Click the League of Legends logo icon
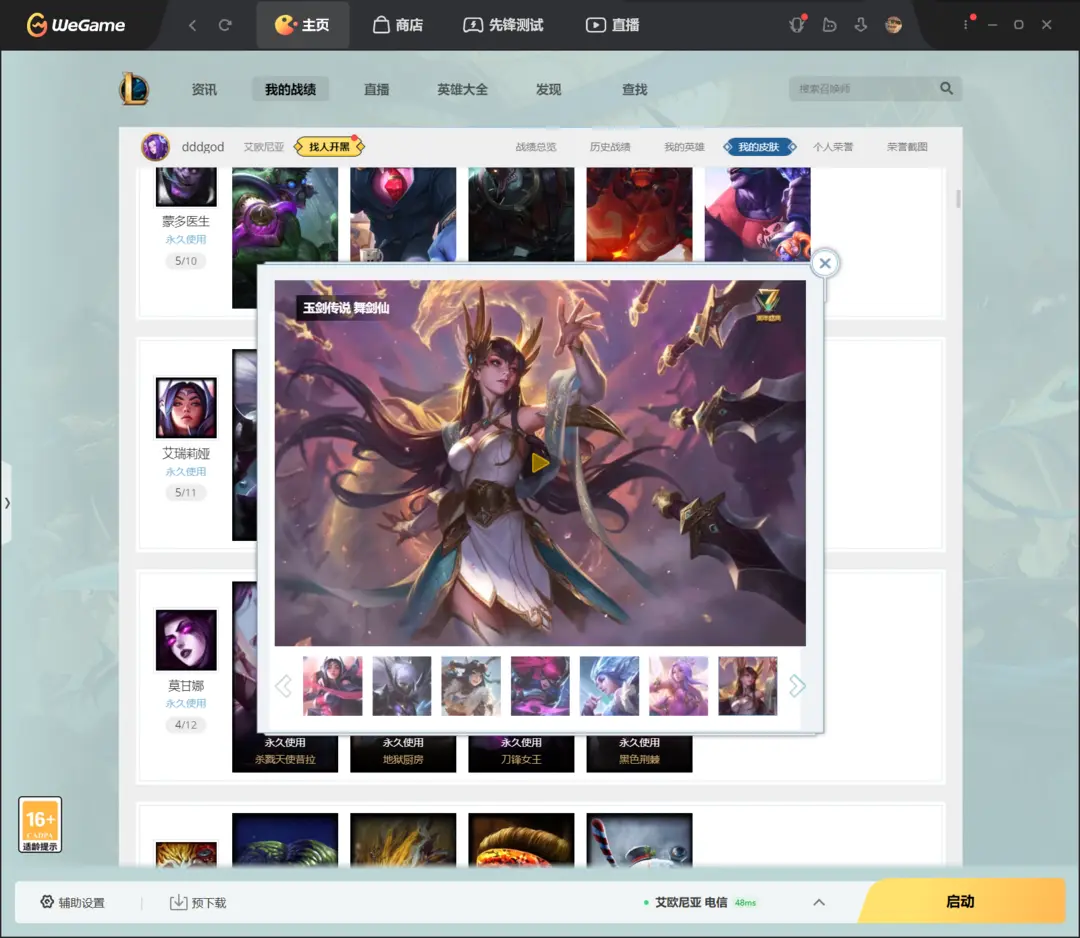The width and height of the screenshot is (1080, 938). [134, 88]
